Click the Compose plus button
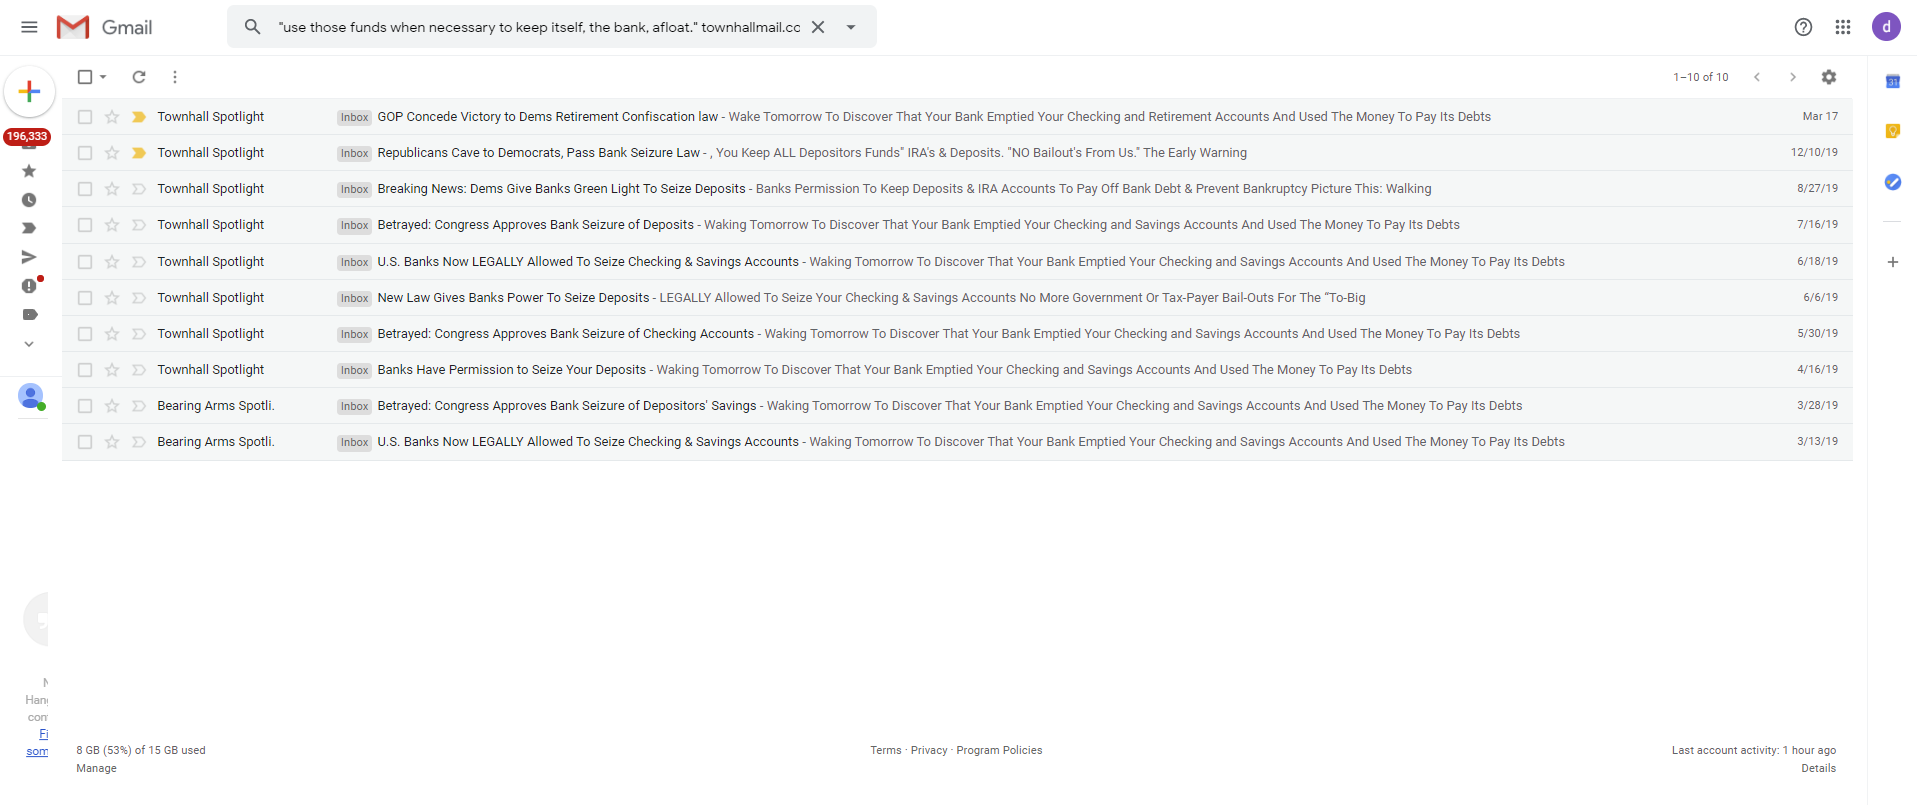Image resolution: width=1919 pixels, height=805 pixels. point(30,92)
